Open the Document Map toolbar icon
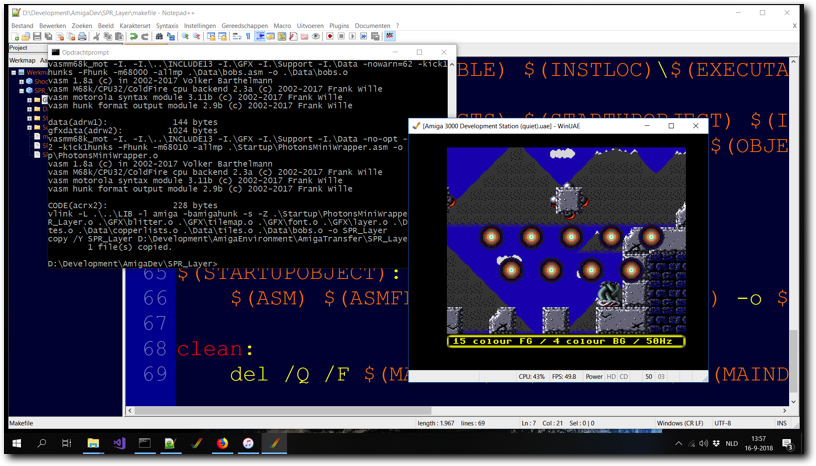 (x=282, y=36)
